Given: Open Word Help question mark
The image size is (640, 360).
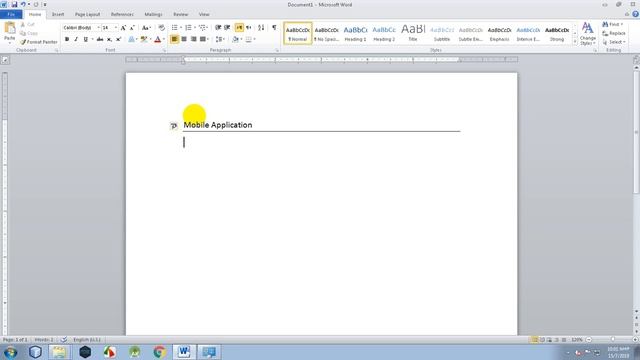Looking at the screenshot, I should tap(635, 14).
